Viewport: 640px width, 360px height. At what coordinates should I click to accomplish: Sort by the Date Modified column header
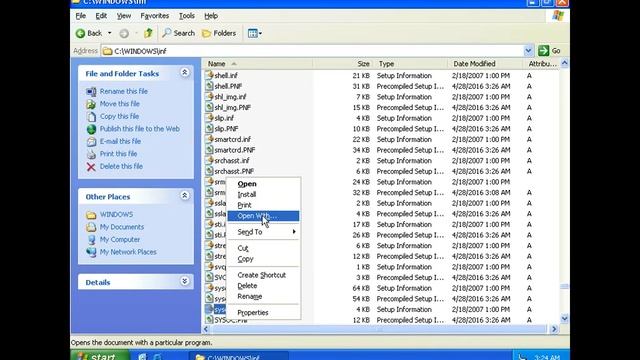[485, 64]
